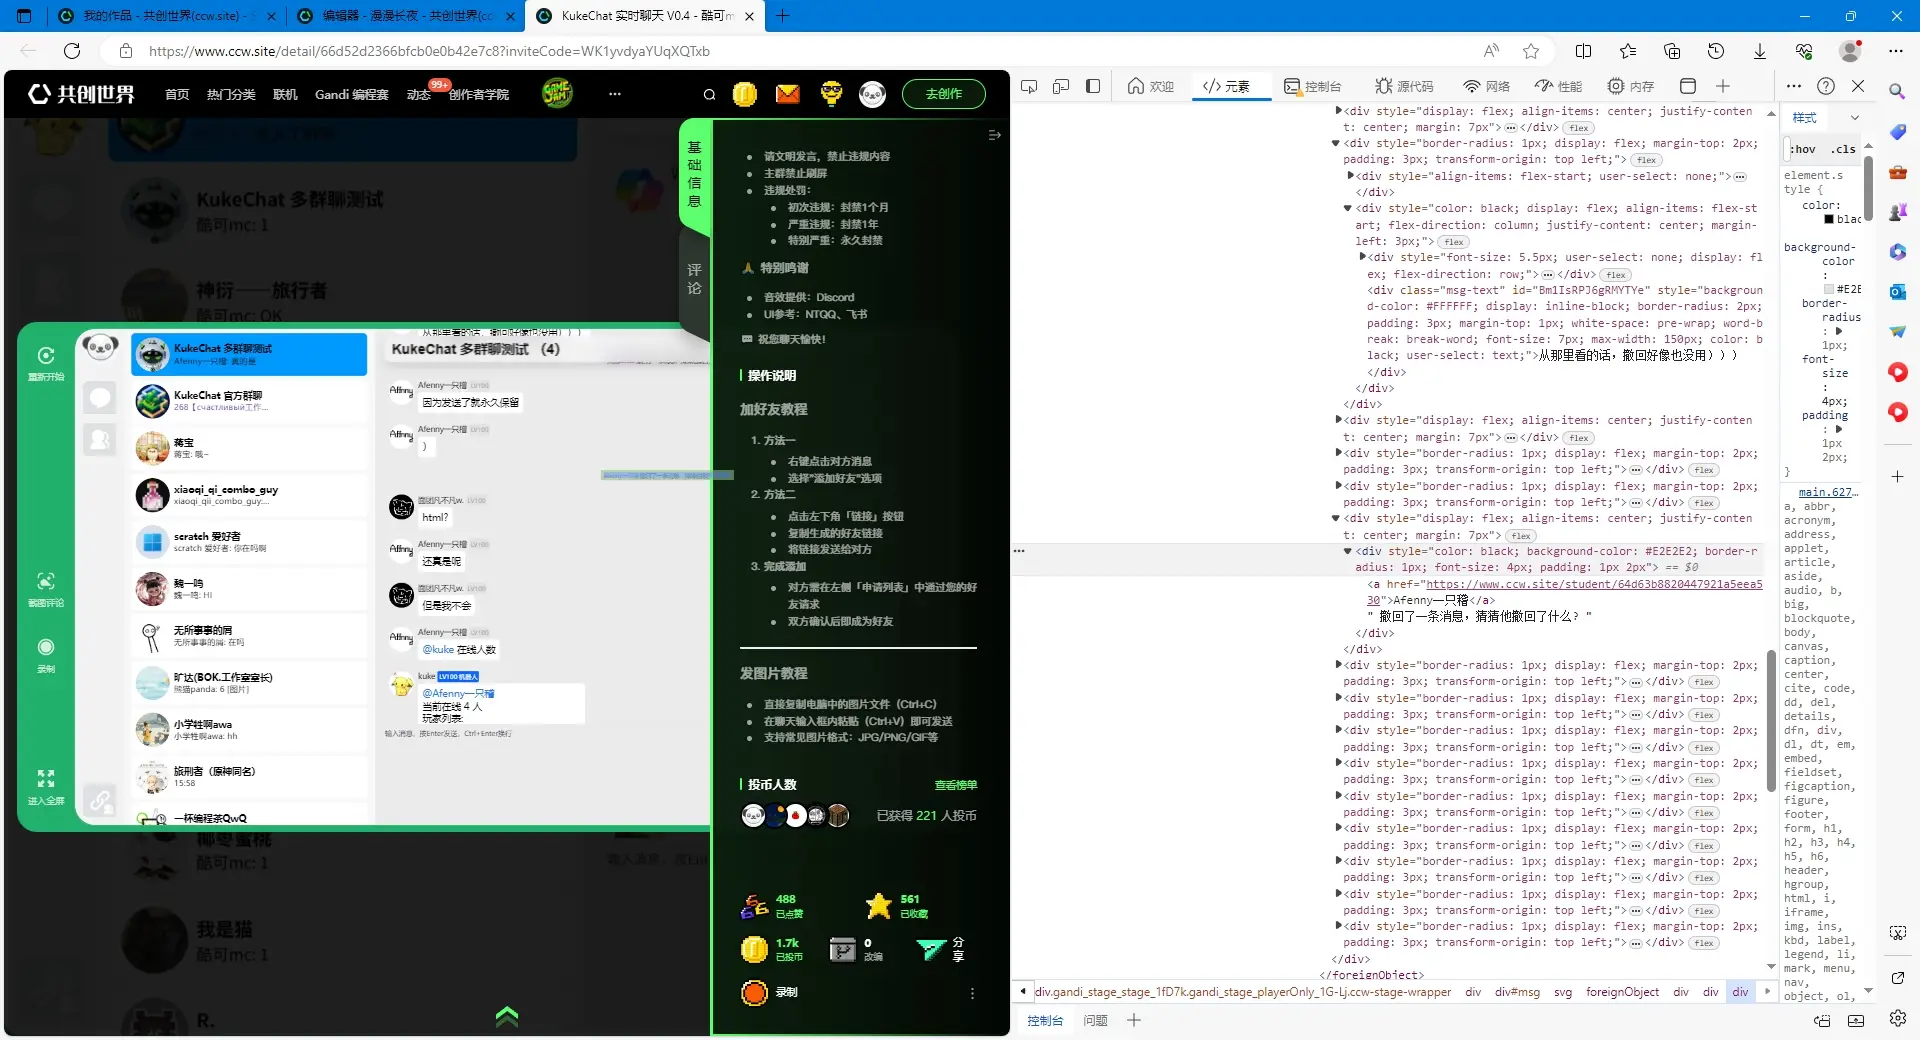This screenshot has height=1040, width=1920.
Task: Select the 评论 comments side tab
Action: [694, 278]
